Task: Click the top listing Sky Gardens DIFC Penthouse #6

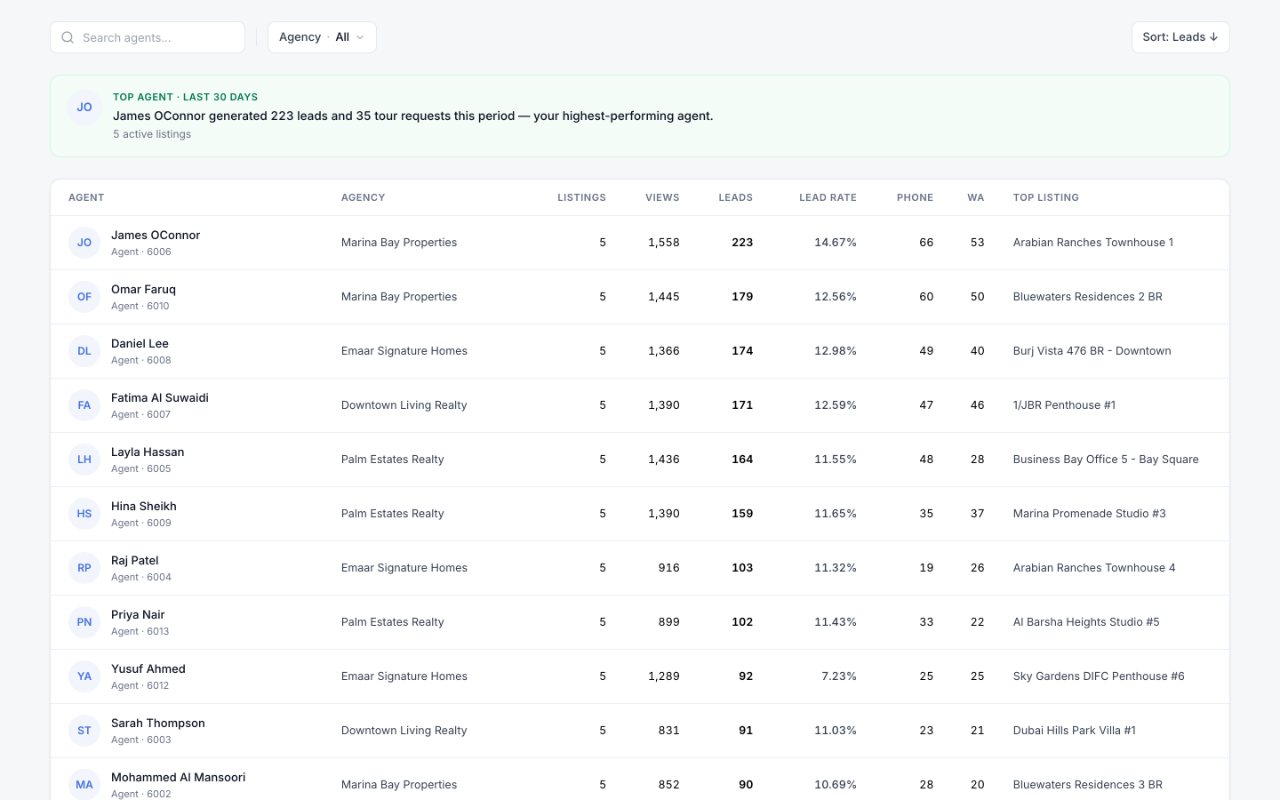Action: click(1099, 676)
